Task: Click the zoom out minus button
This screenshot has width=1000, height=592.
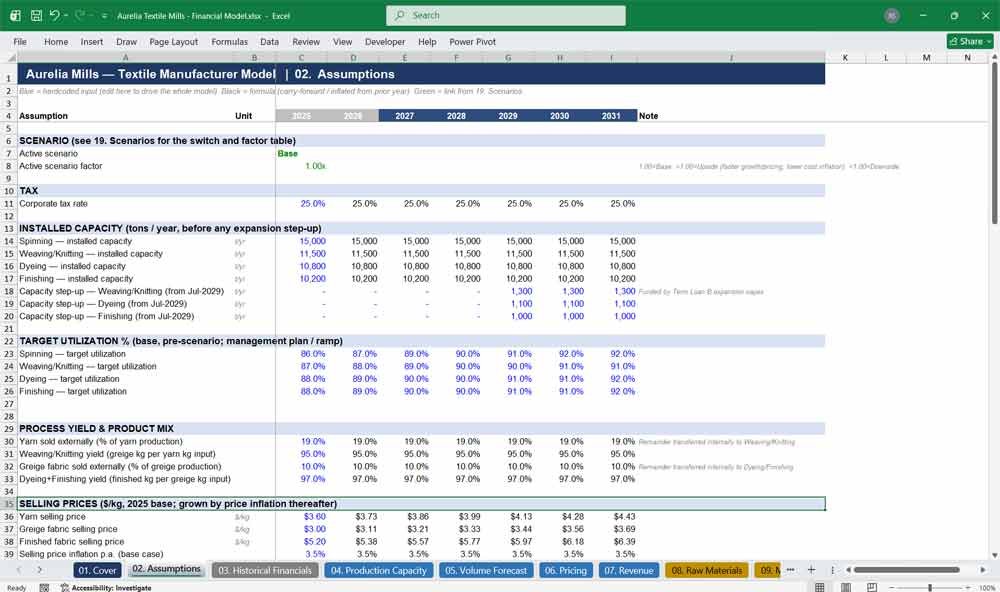Action: 892,587
